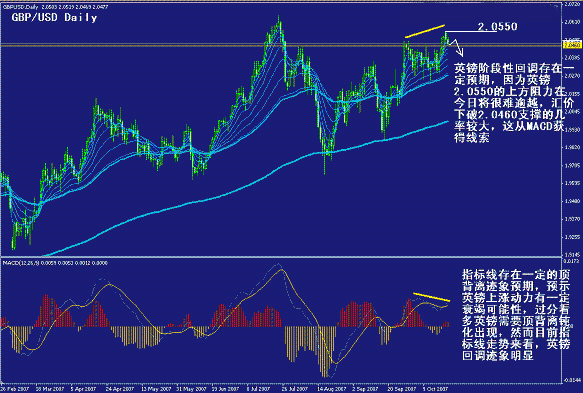Click the "GBP/USD Daily" chart title
Viewport: 583px width, 393px height.
[x=54, y=17]
